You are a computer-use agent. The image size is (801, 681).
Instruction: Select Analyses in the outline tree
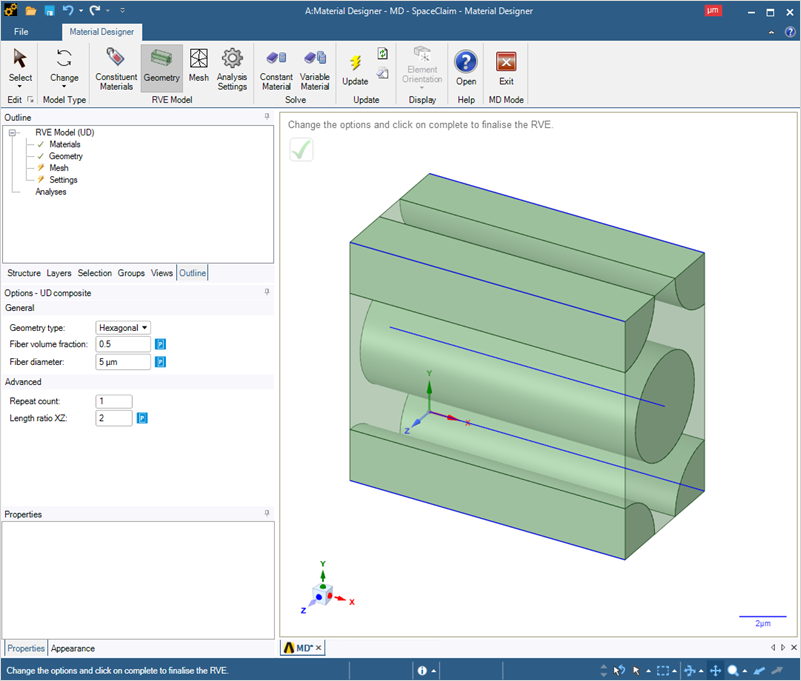[x=51, y=192]
